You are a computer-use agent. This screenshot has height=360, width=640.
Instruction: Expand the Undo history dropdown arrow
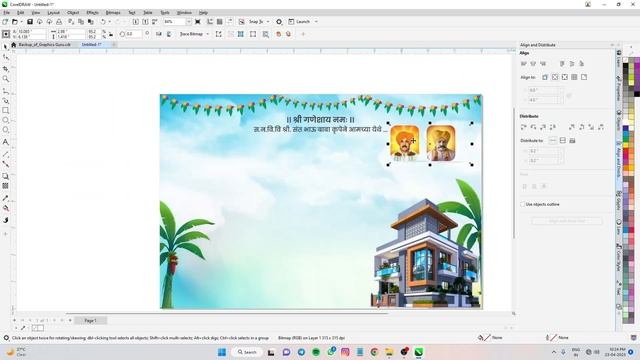coord(109,22)
